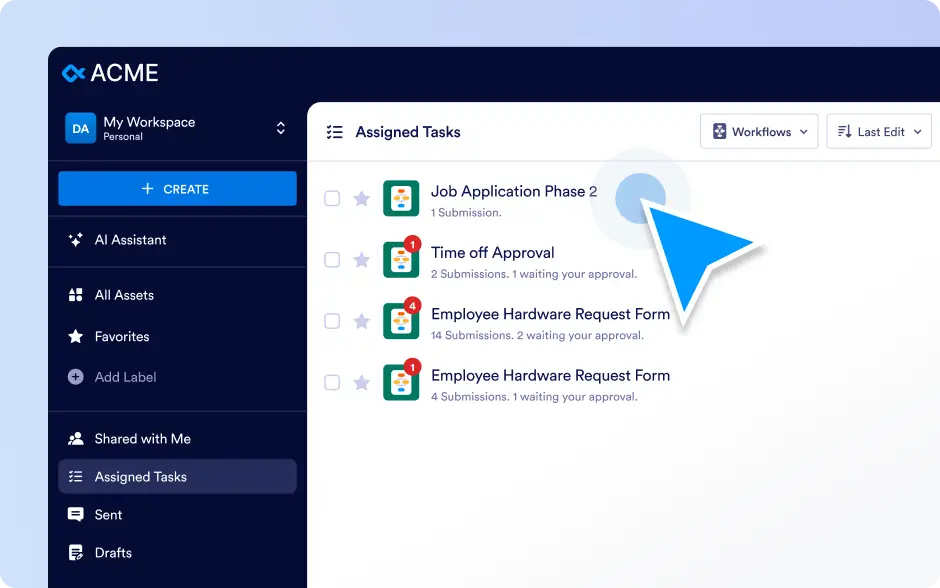
Task: Open the Time off Approval title link
Action: pos(492,253)
